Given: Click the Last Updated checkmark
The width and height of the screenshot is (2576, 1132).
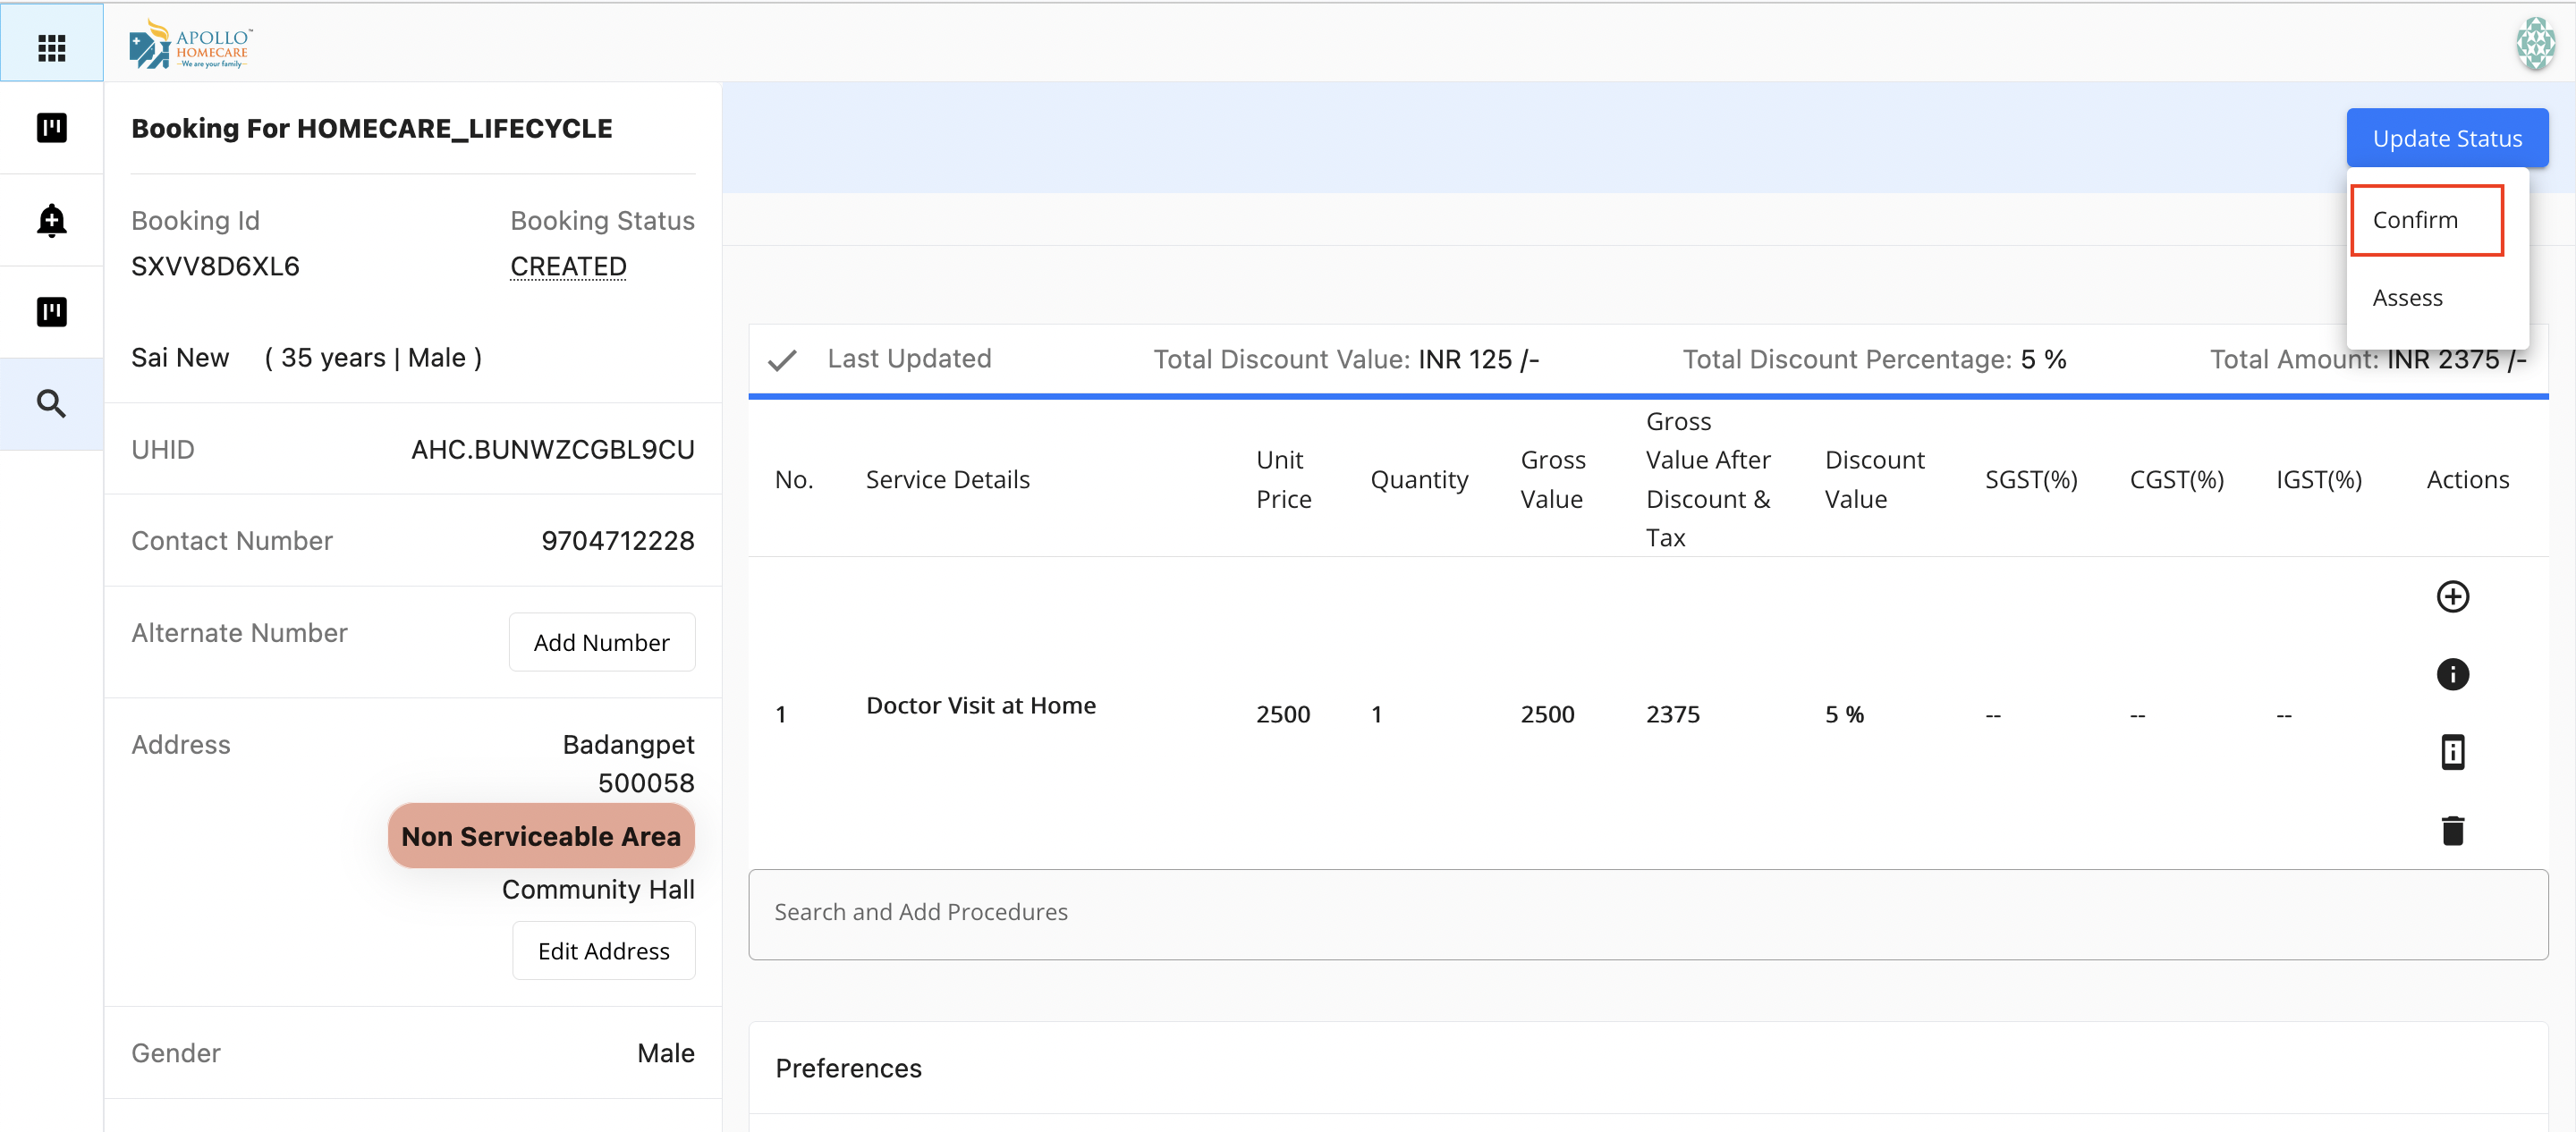Looking at the screenshot, I should pos(782,360).
